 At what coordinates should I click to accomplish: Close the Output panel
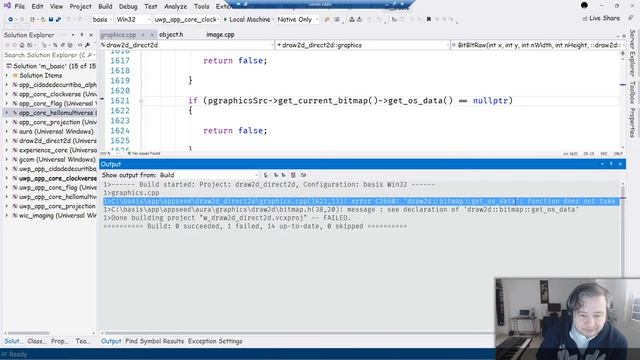point(620,164)
